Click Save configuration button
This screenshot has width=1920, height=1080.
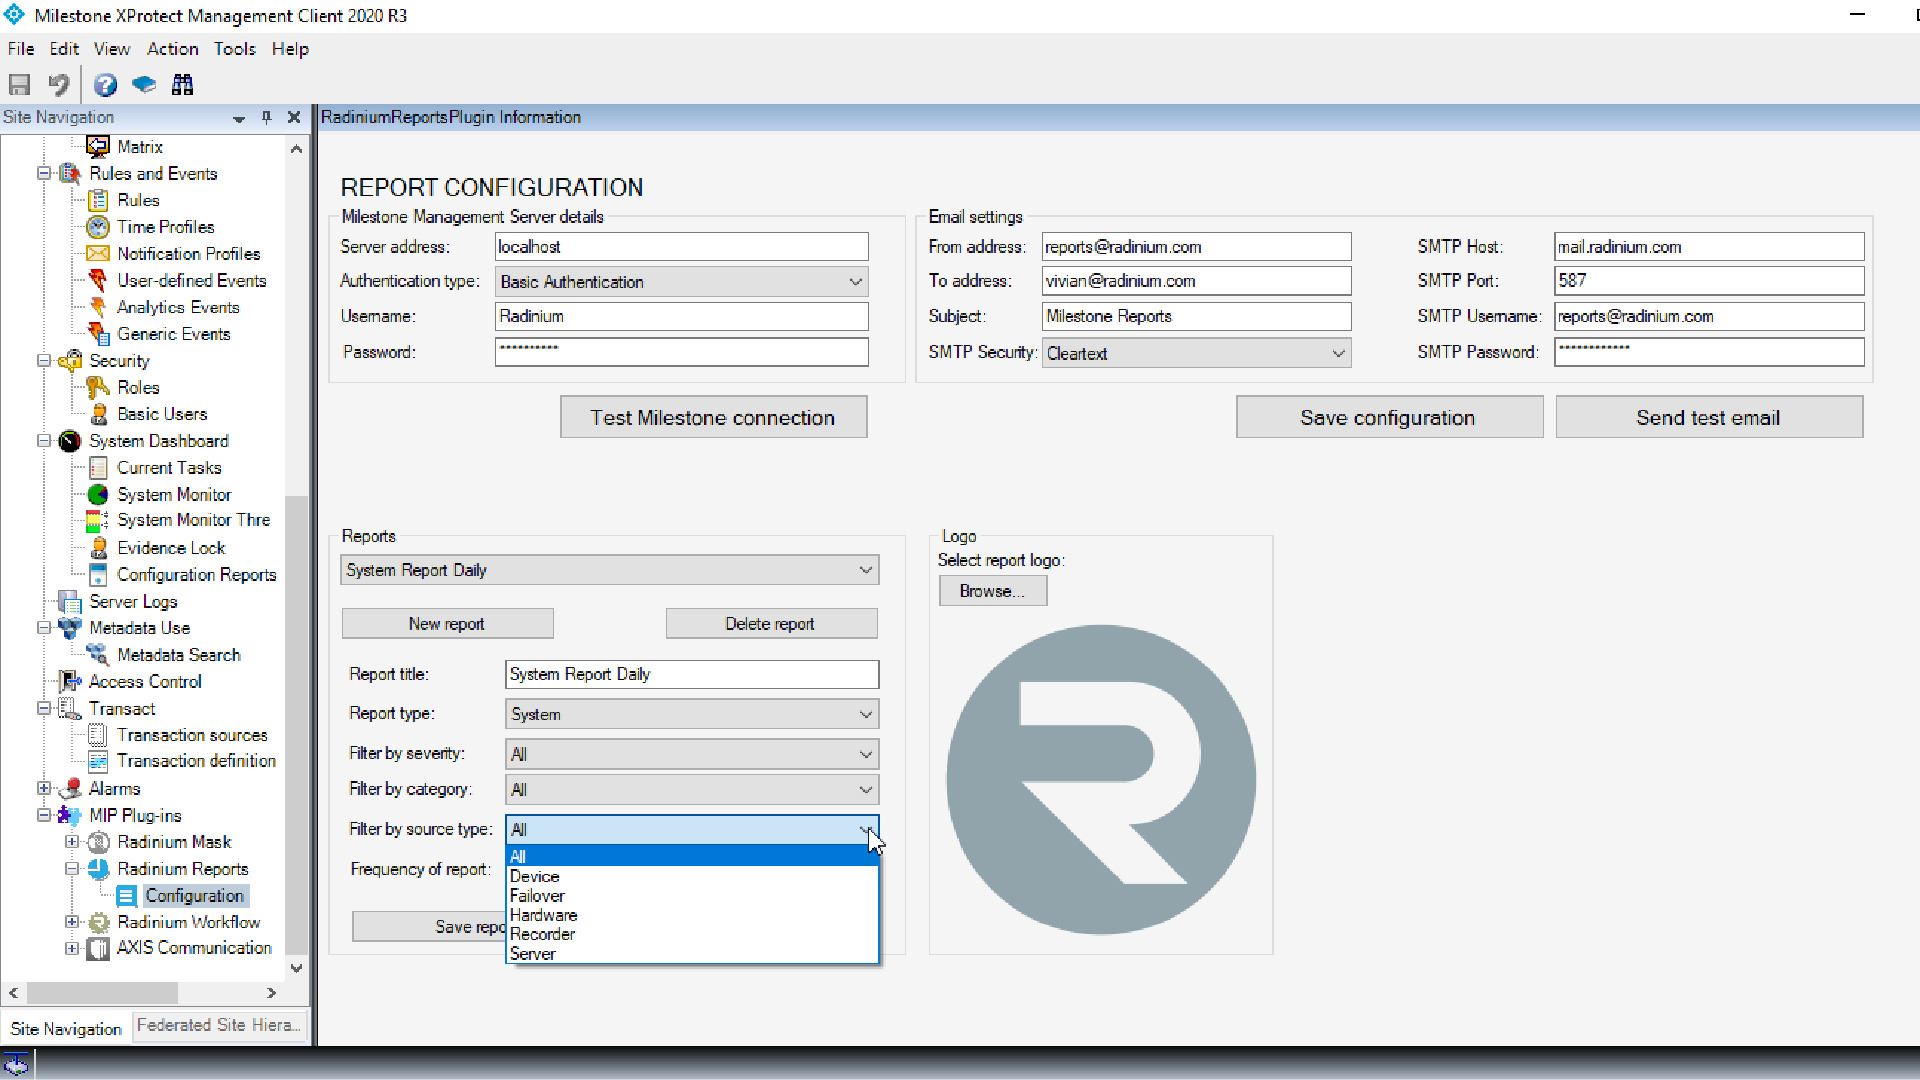pyautogui.click(x=1388, y=418)
